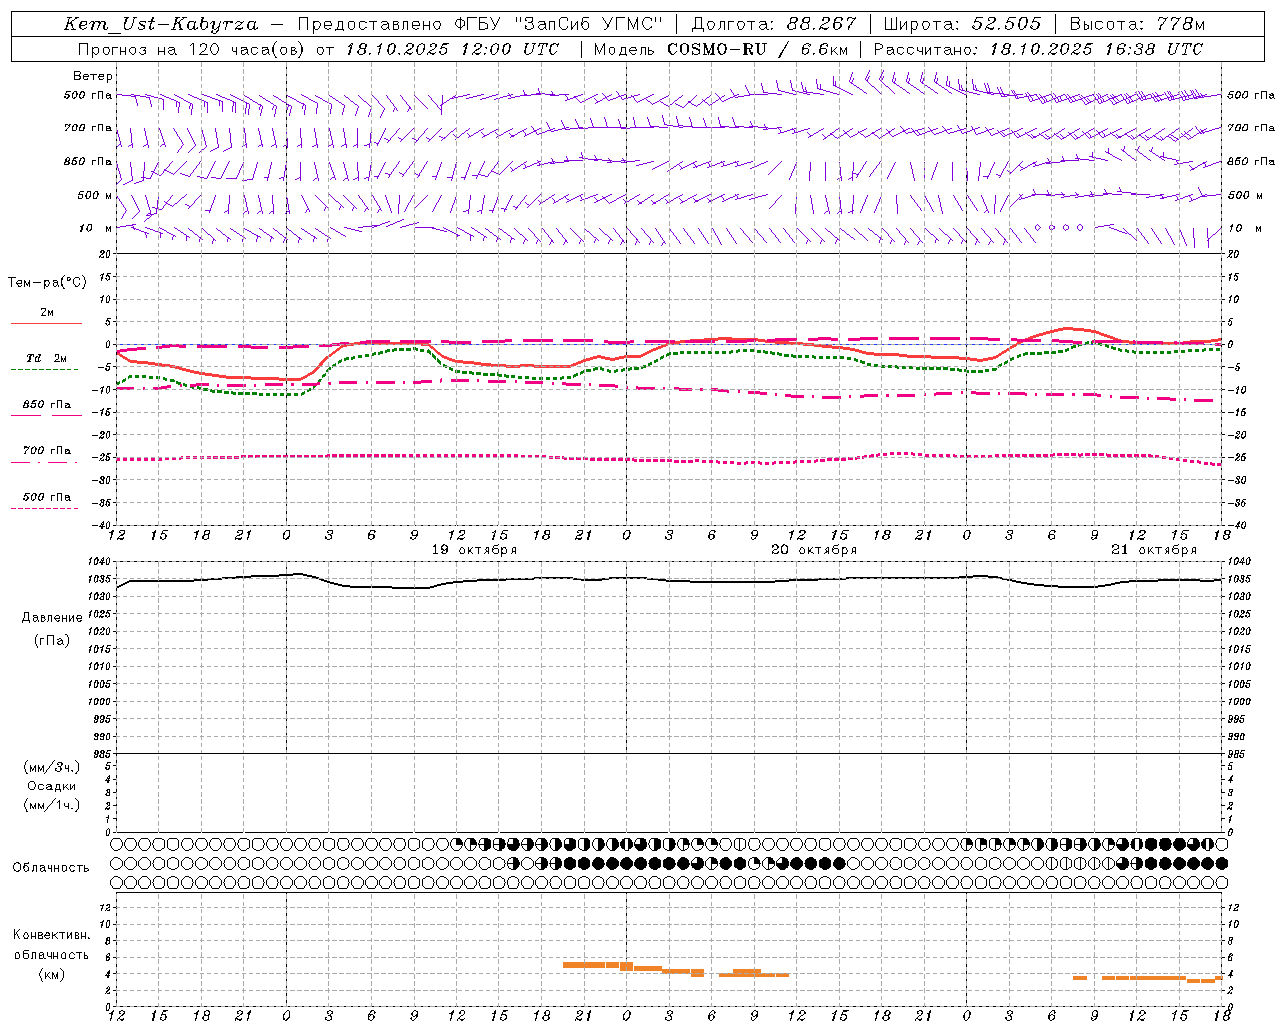1280x1024 pixels.
Task: Click the Осадки panel label
Action: pos(52,786)
